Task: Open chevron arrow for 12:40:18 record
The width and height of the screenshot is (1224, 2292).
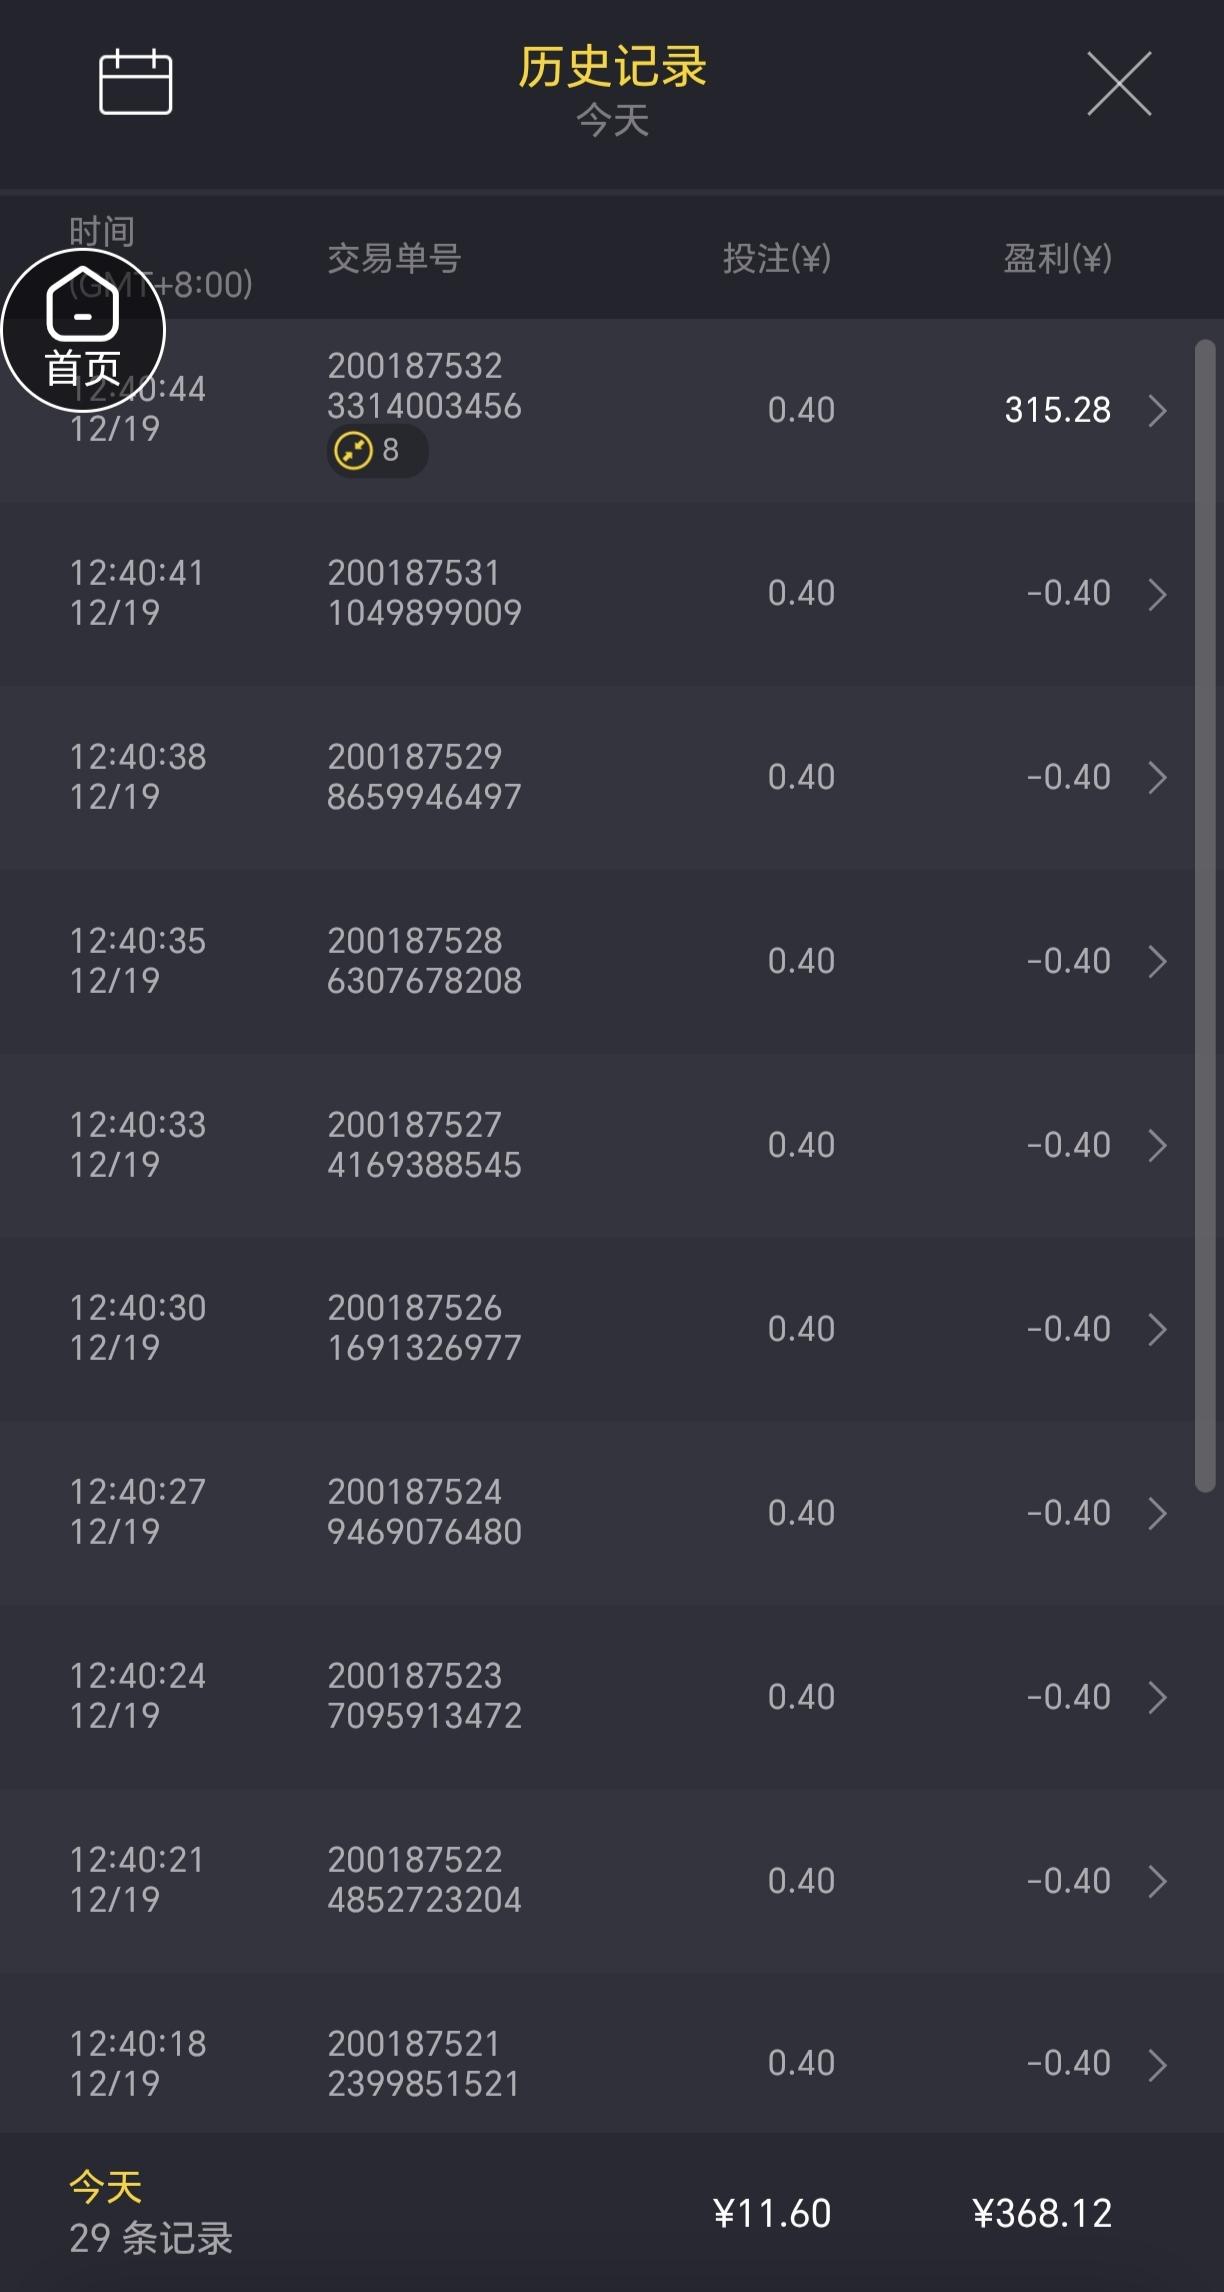Action: 1157,2064
